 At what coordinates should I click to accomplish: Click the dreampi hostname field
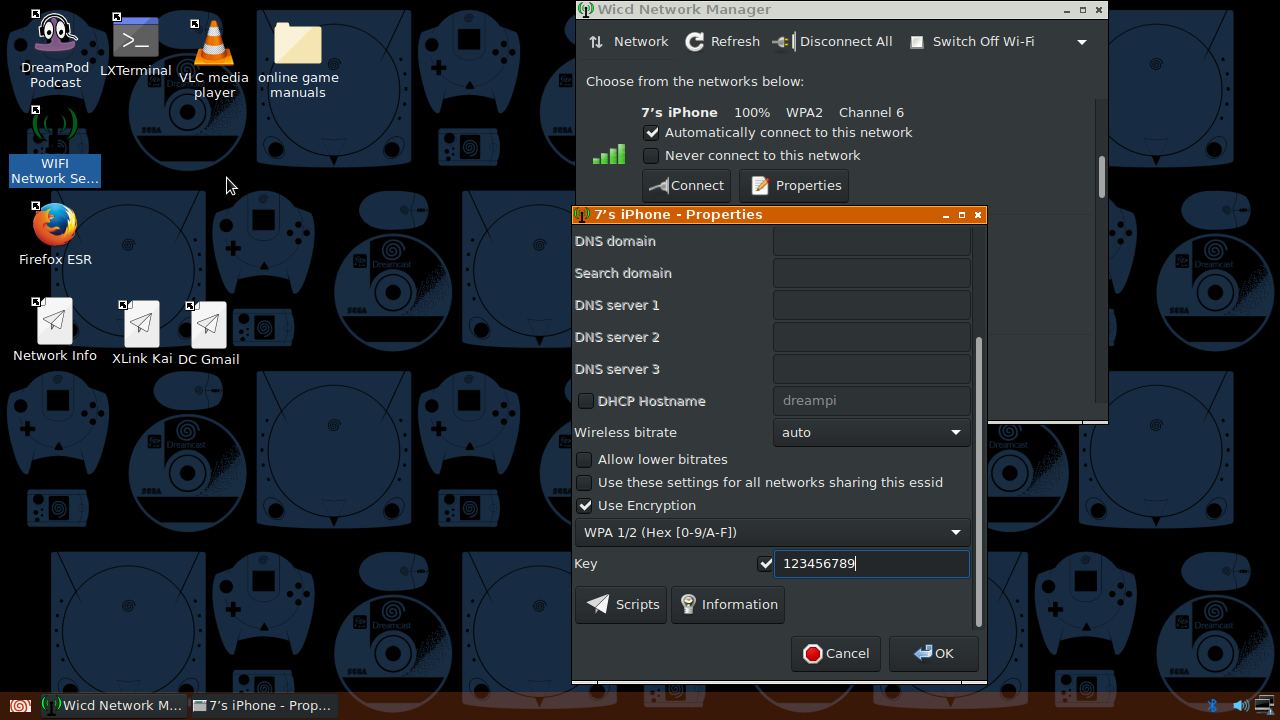point(872,401)
